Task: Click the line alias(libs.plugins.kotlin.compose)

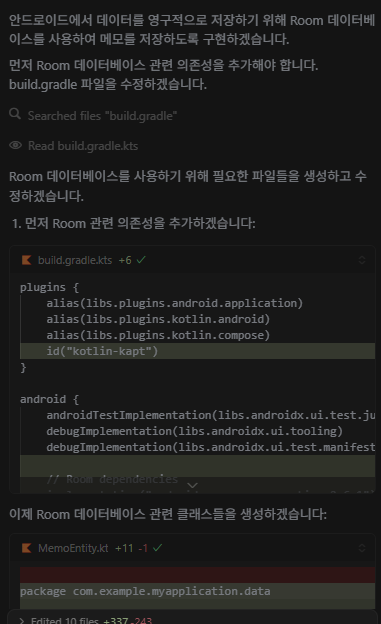Action: (x=158, y=335)
